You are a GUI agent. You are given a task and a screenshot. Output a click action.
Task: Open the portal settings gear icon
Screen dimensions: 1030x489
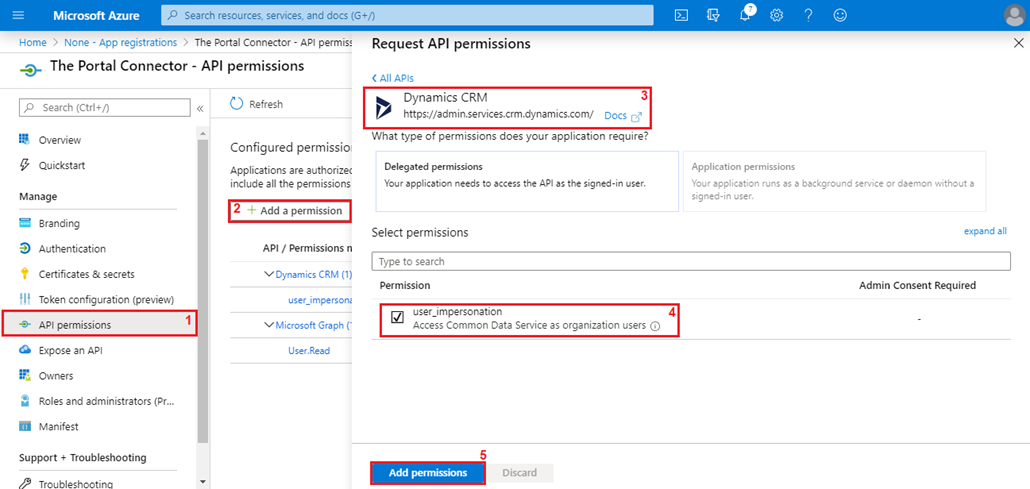[776, 15]
